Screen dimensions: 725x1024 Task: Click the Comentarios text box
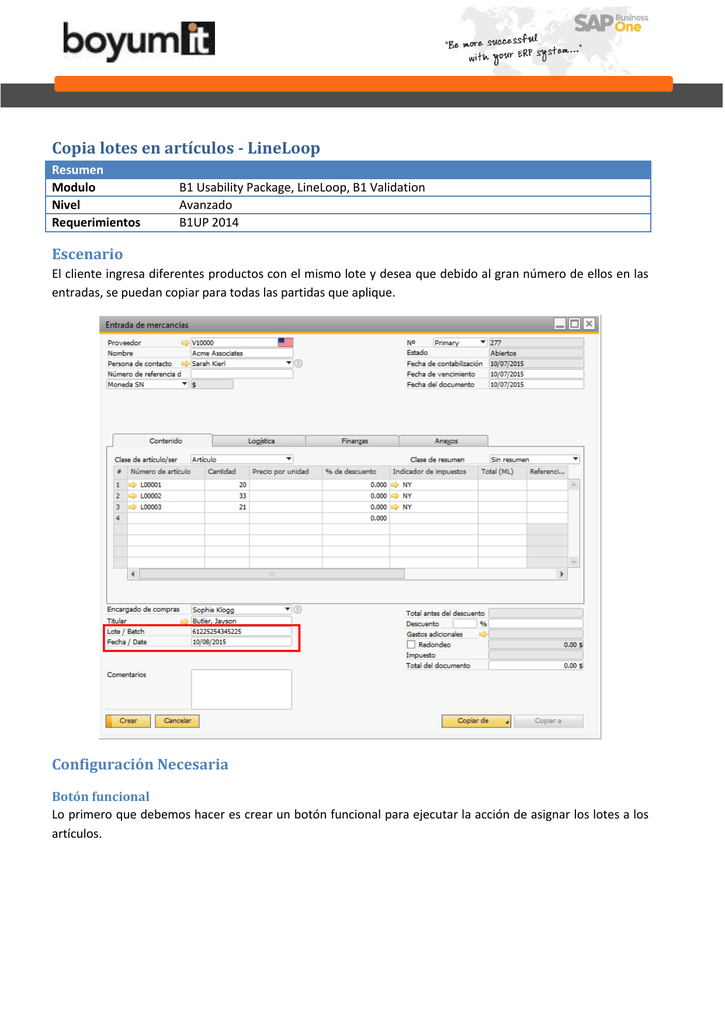241,689
